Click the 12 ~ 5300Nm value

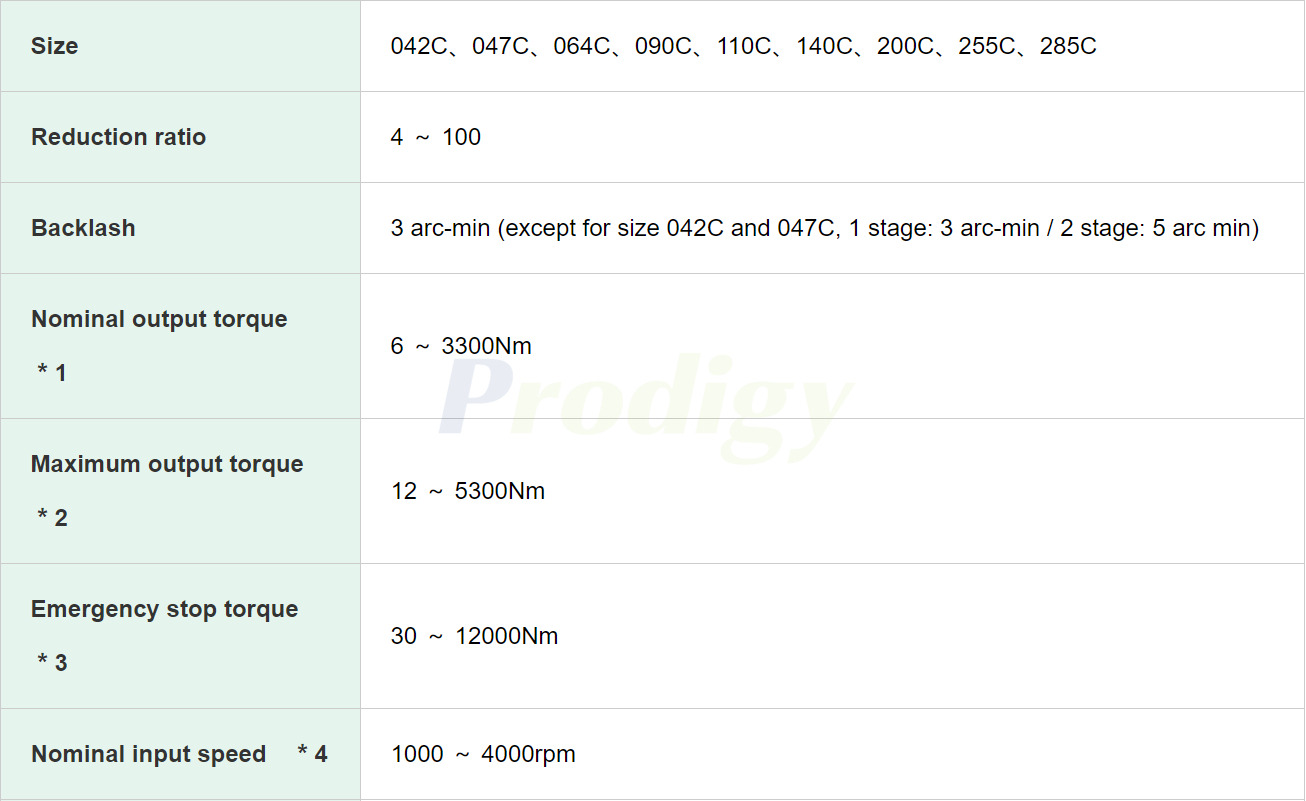(x=468, y=491)
